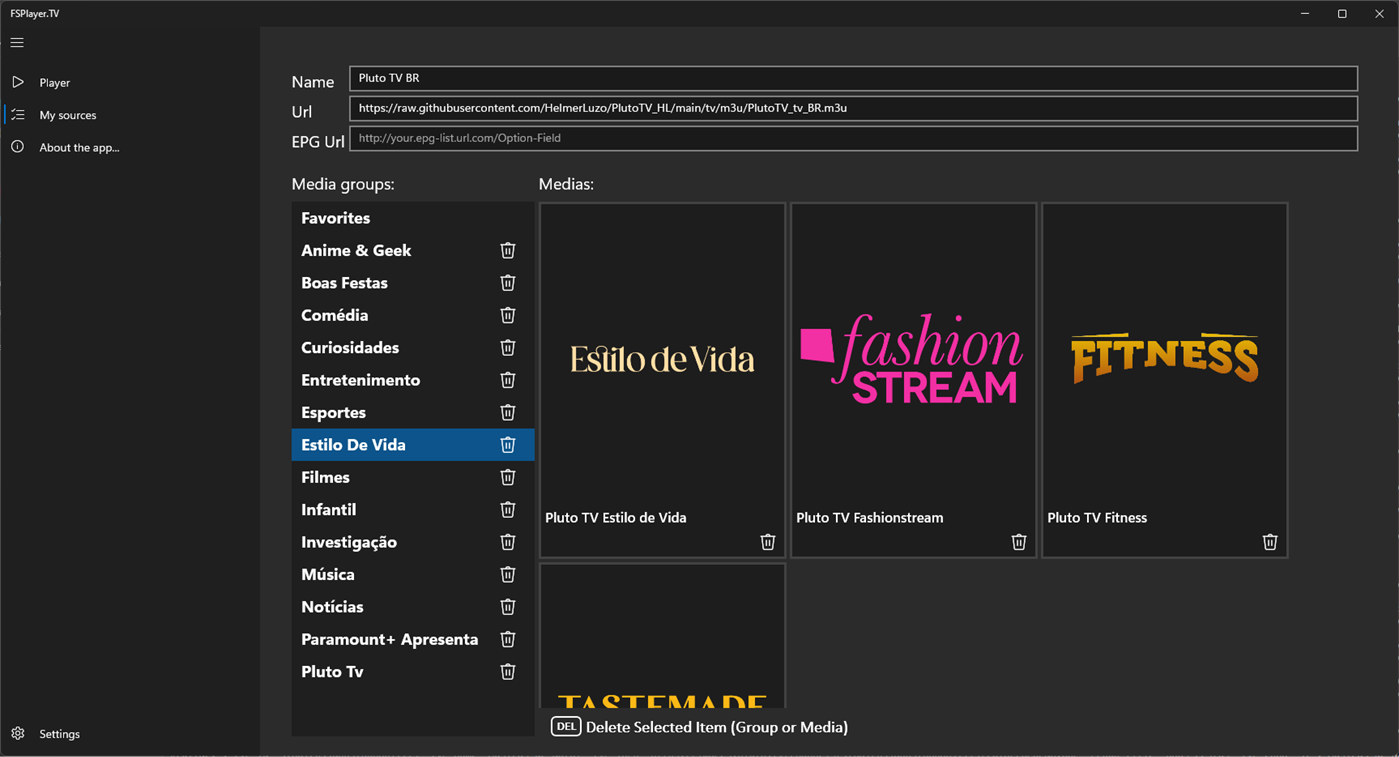The image size is (1399, 757).
Task: Open the hamburger navigation menu
Action: click(x=16, y=42)
